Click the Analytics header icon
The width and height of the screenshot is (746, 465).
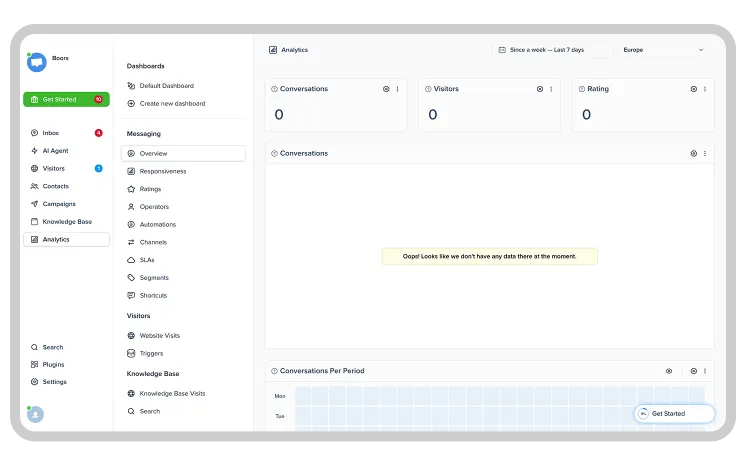tap(273, 50)
